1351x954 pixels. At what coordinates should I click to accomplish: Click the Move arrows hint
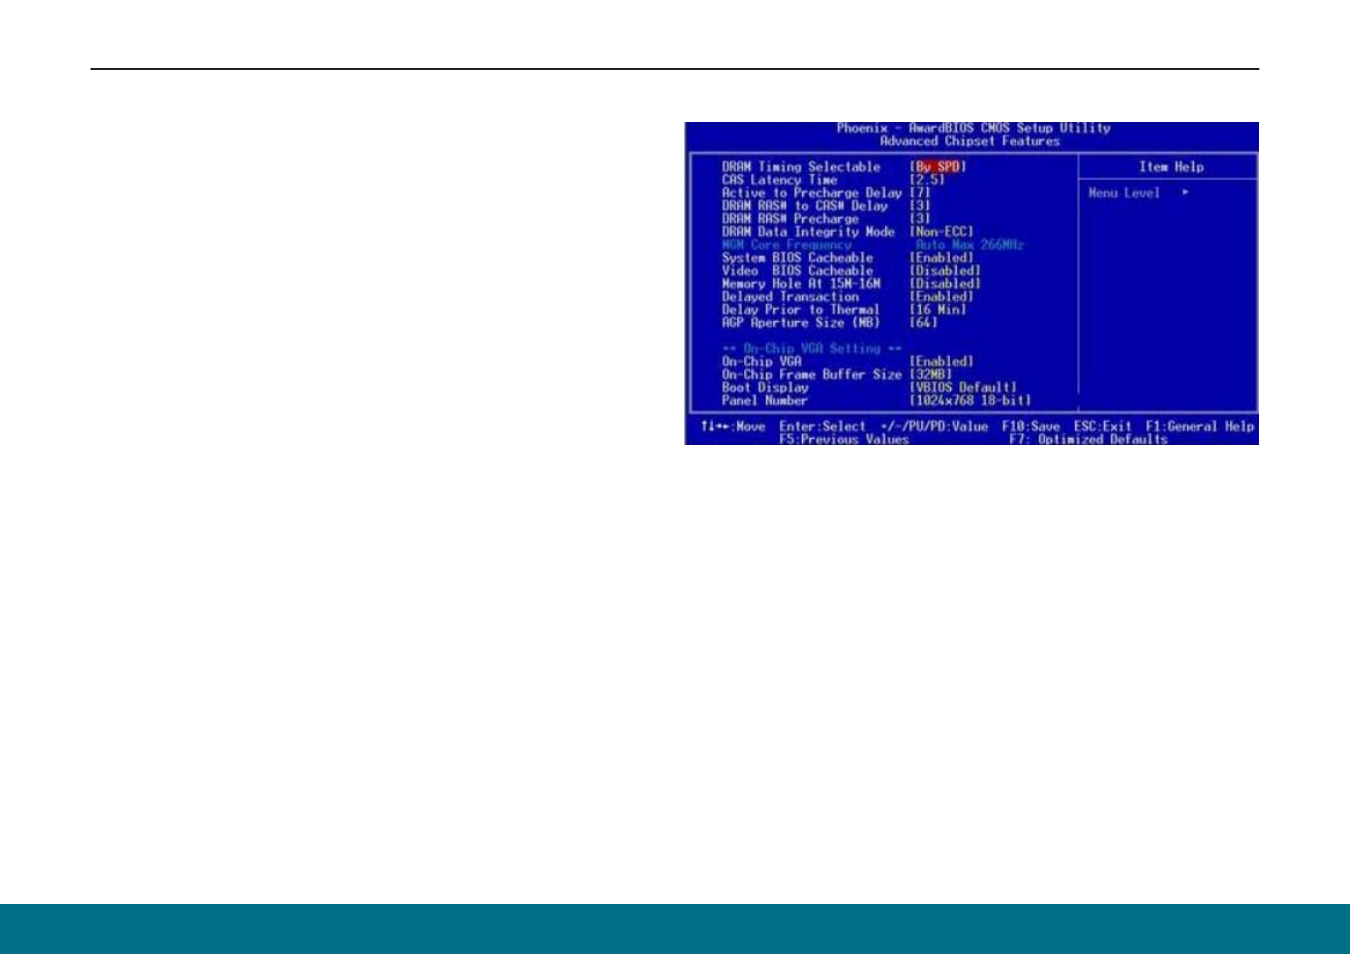[733, 427]
